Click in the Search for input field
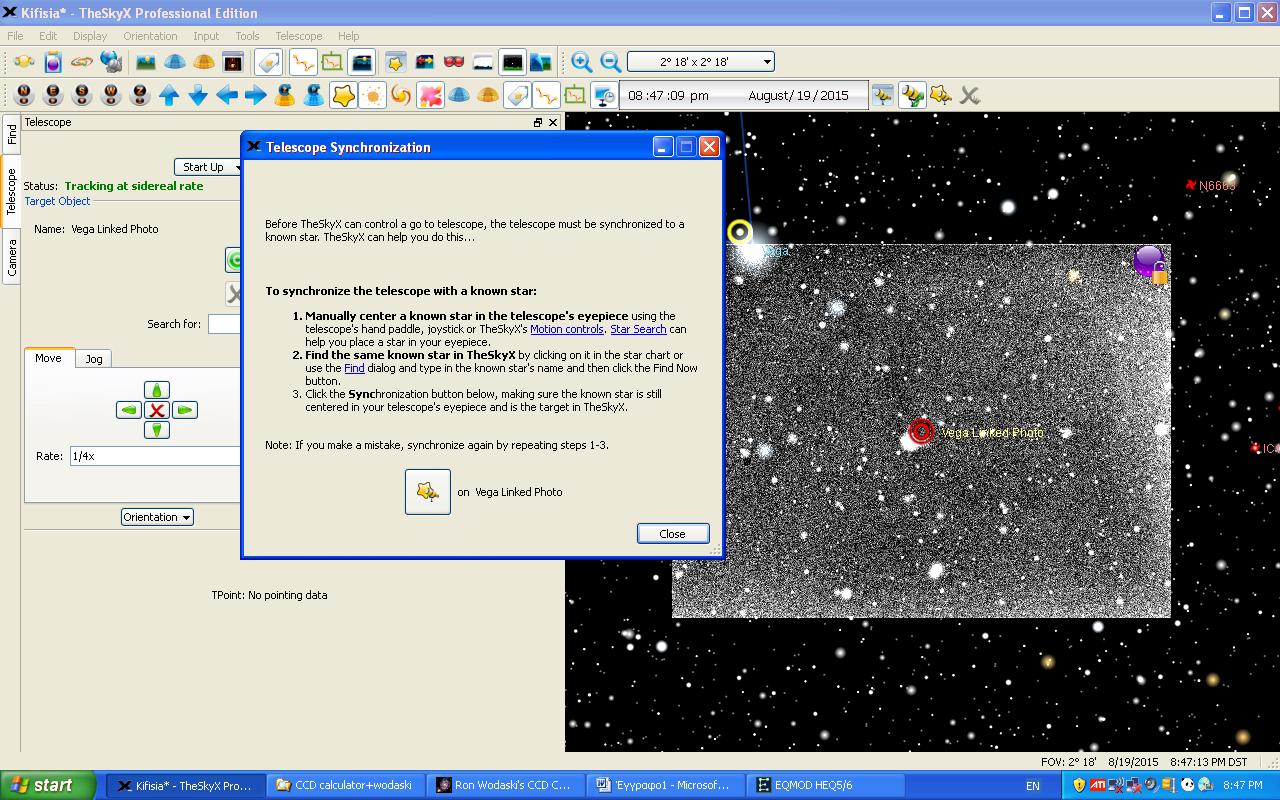Viewport: 1280px width, 800px height. (224, 324)
